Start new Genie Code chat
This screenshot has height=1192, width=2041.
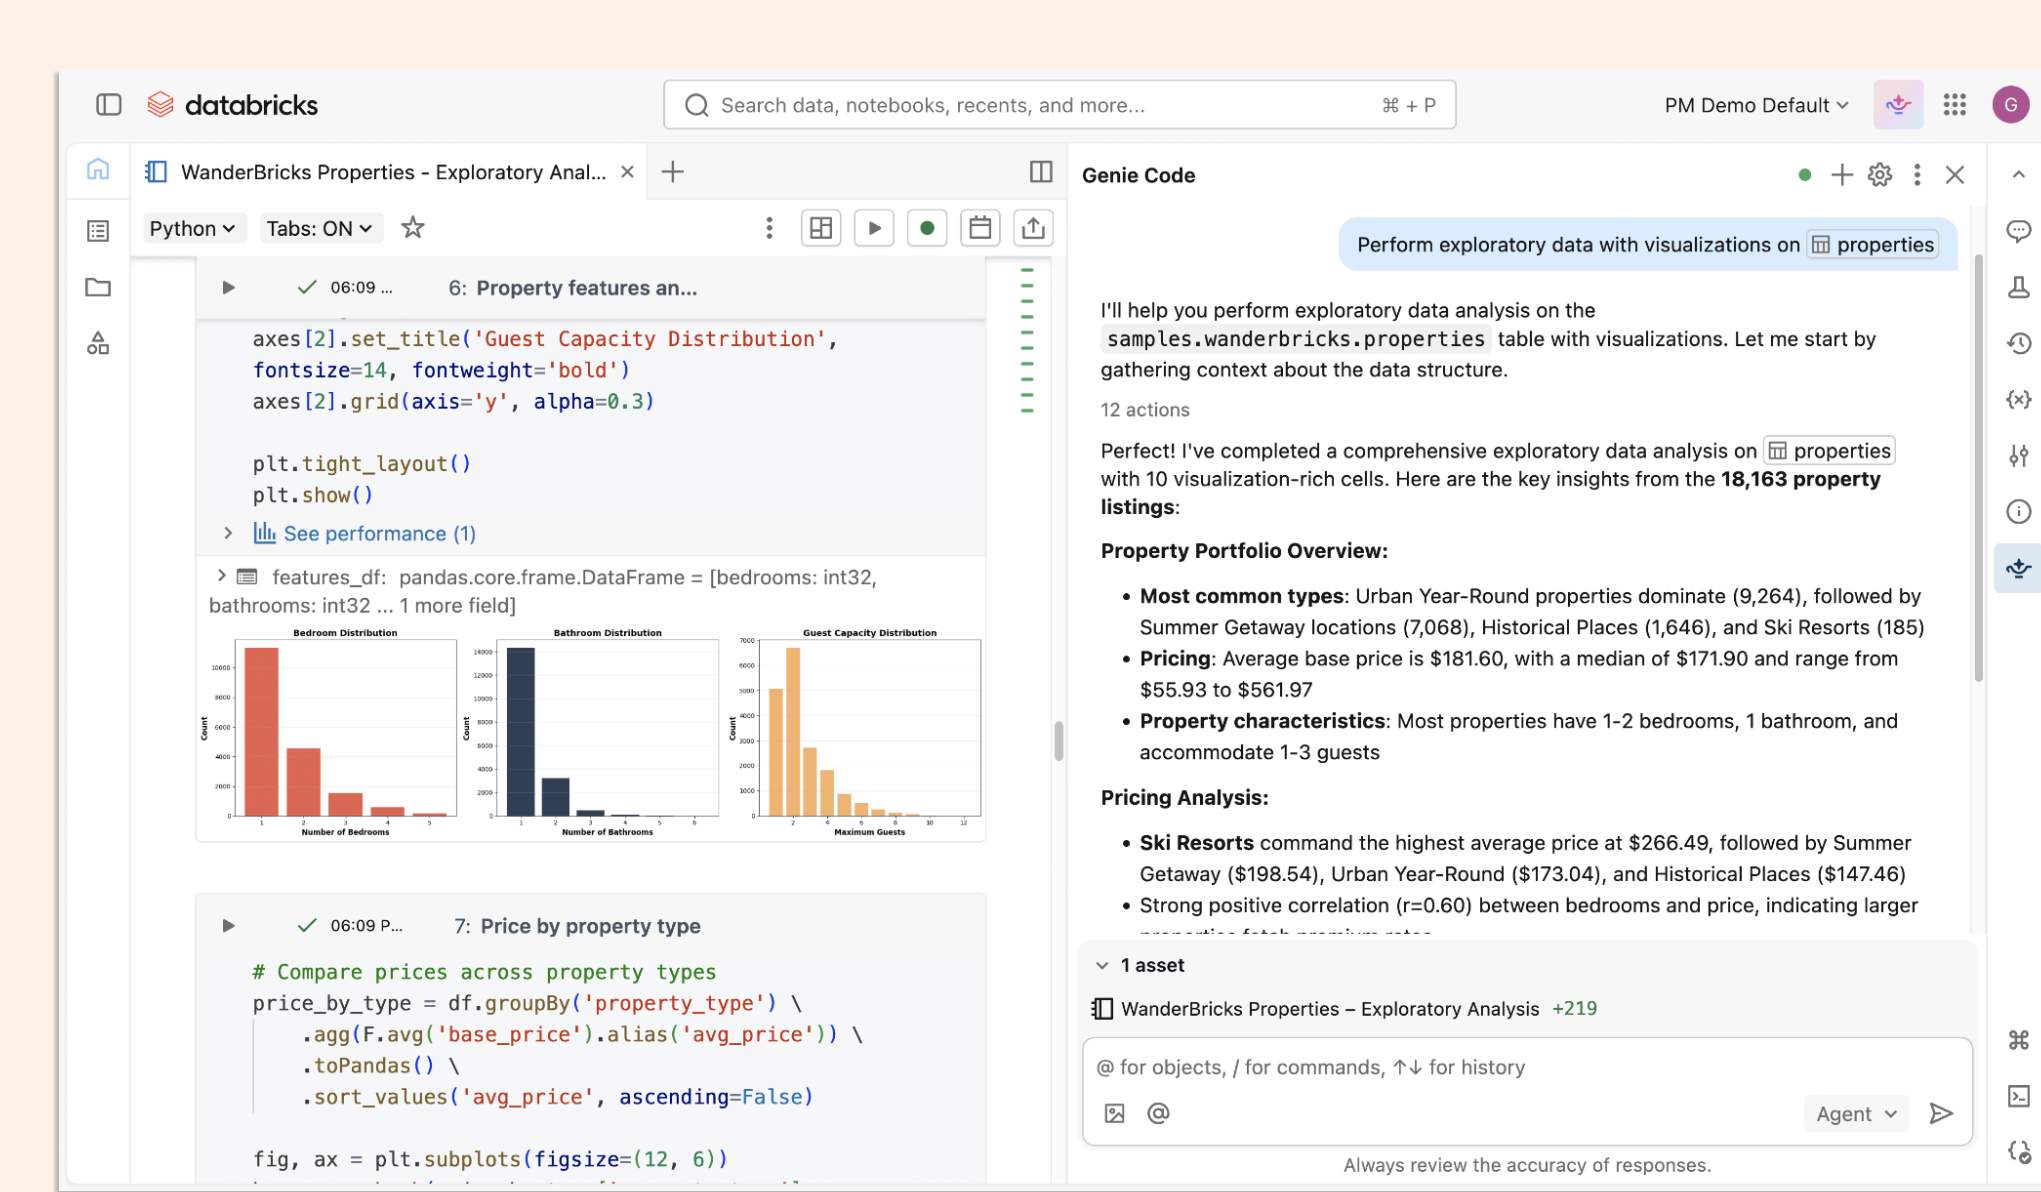pos(1841,175)
